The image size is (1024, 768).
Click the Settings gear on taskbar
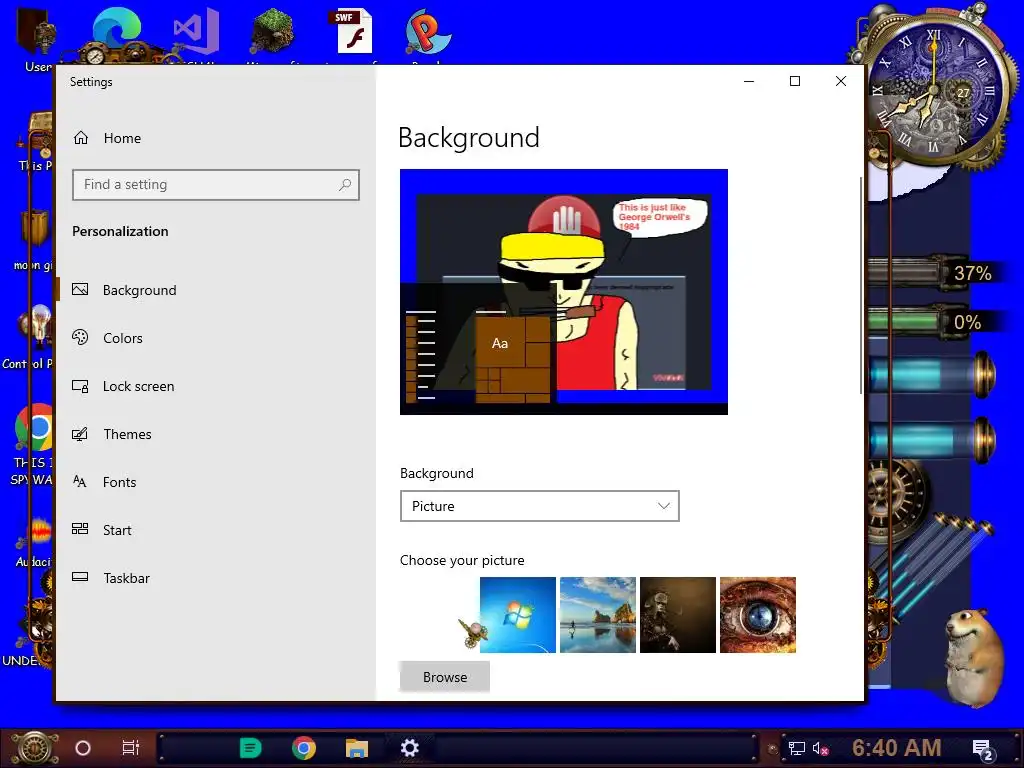coord(409,748)
